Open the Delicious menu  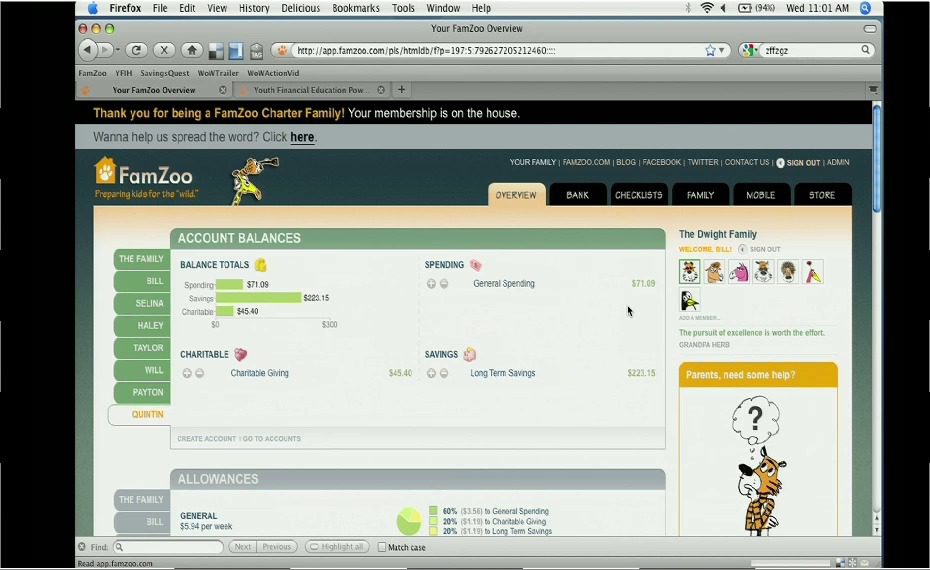tap(301, 8)
